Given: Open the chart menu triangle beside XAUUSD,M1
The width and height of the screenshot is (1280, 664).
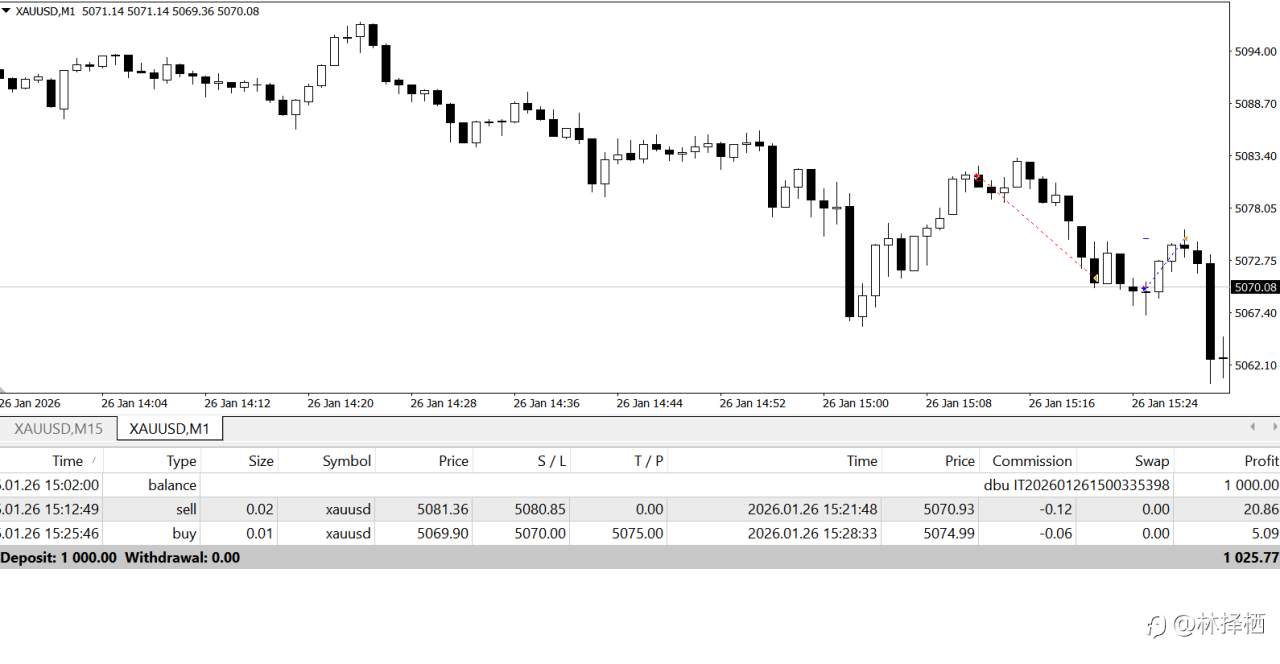Looking at the screenshot, I should (6, 11).
